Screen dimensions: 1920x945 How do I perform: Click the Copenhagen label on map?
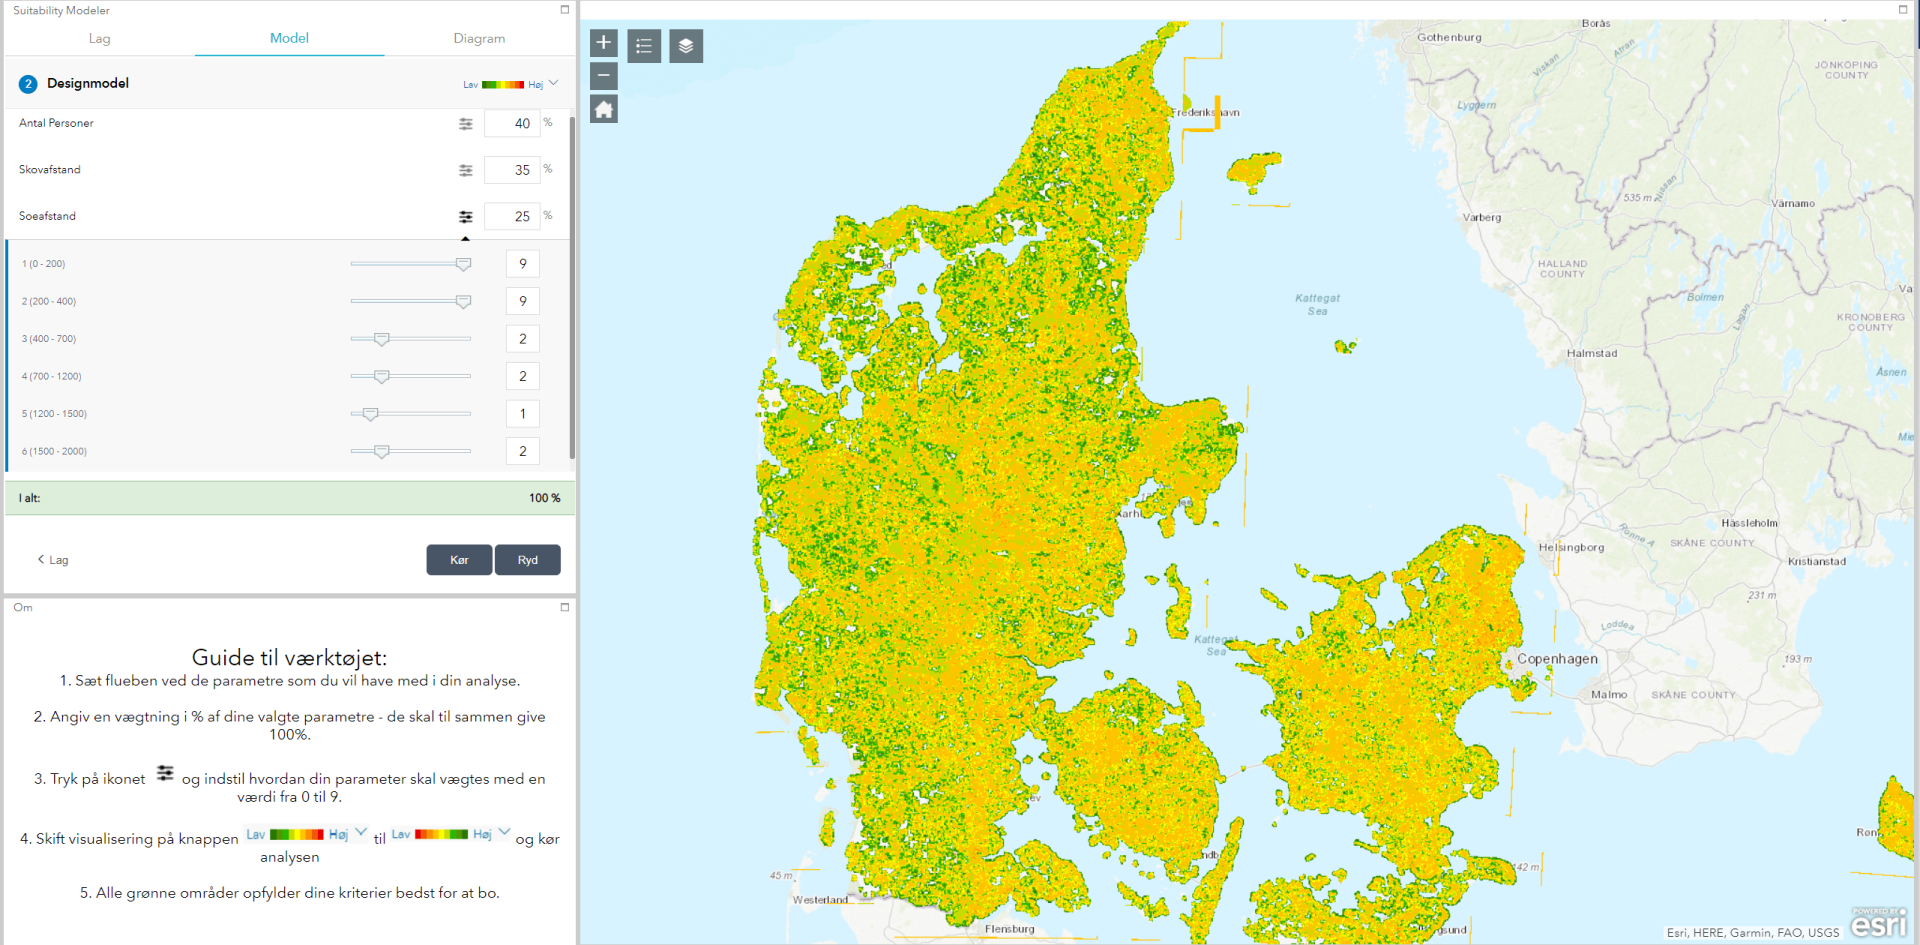(x=1557, y=659)
